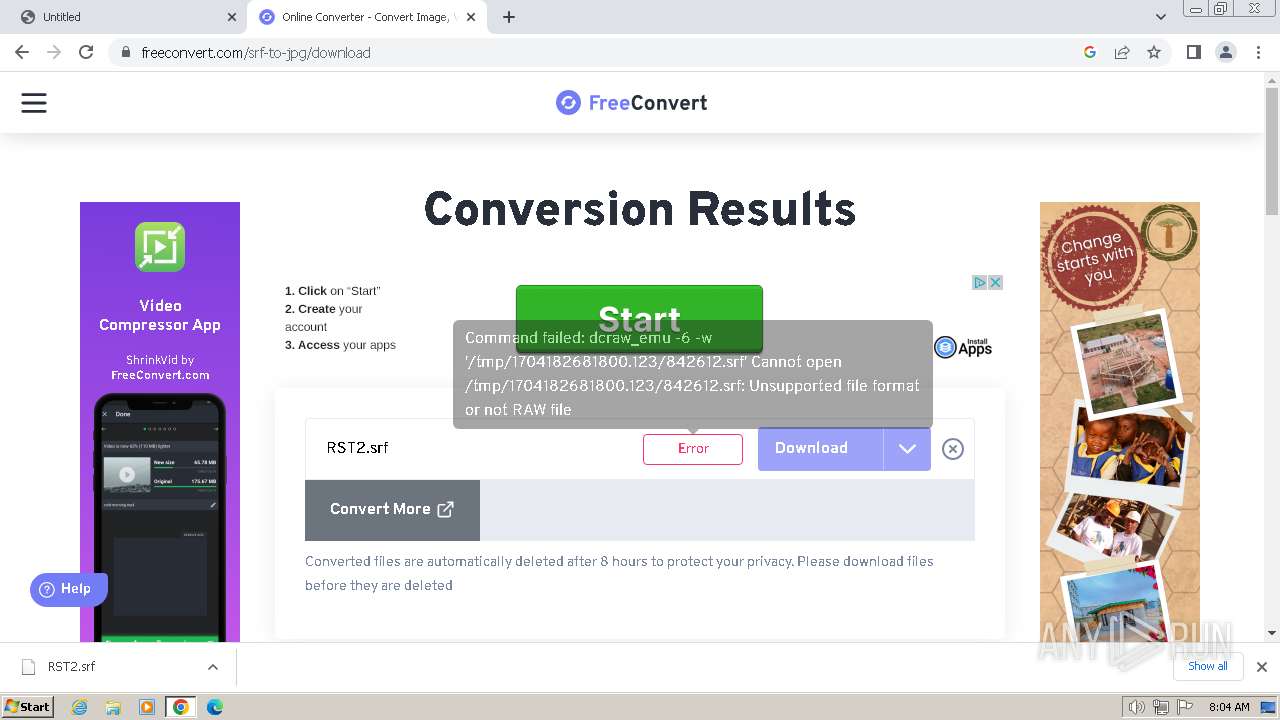Reload the current page

click(x=86, y=52)
